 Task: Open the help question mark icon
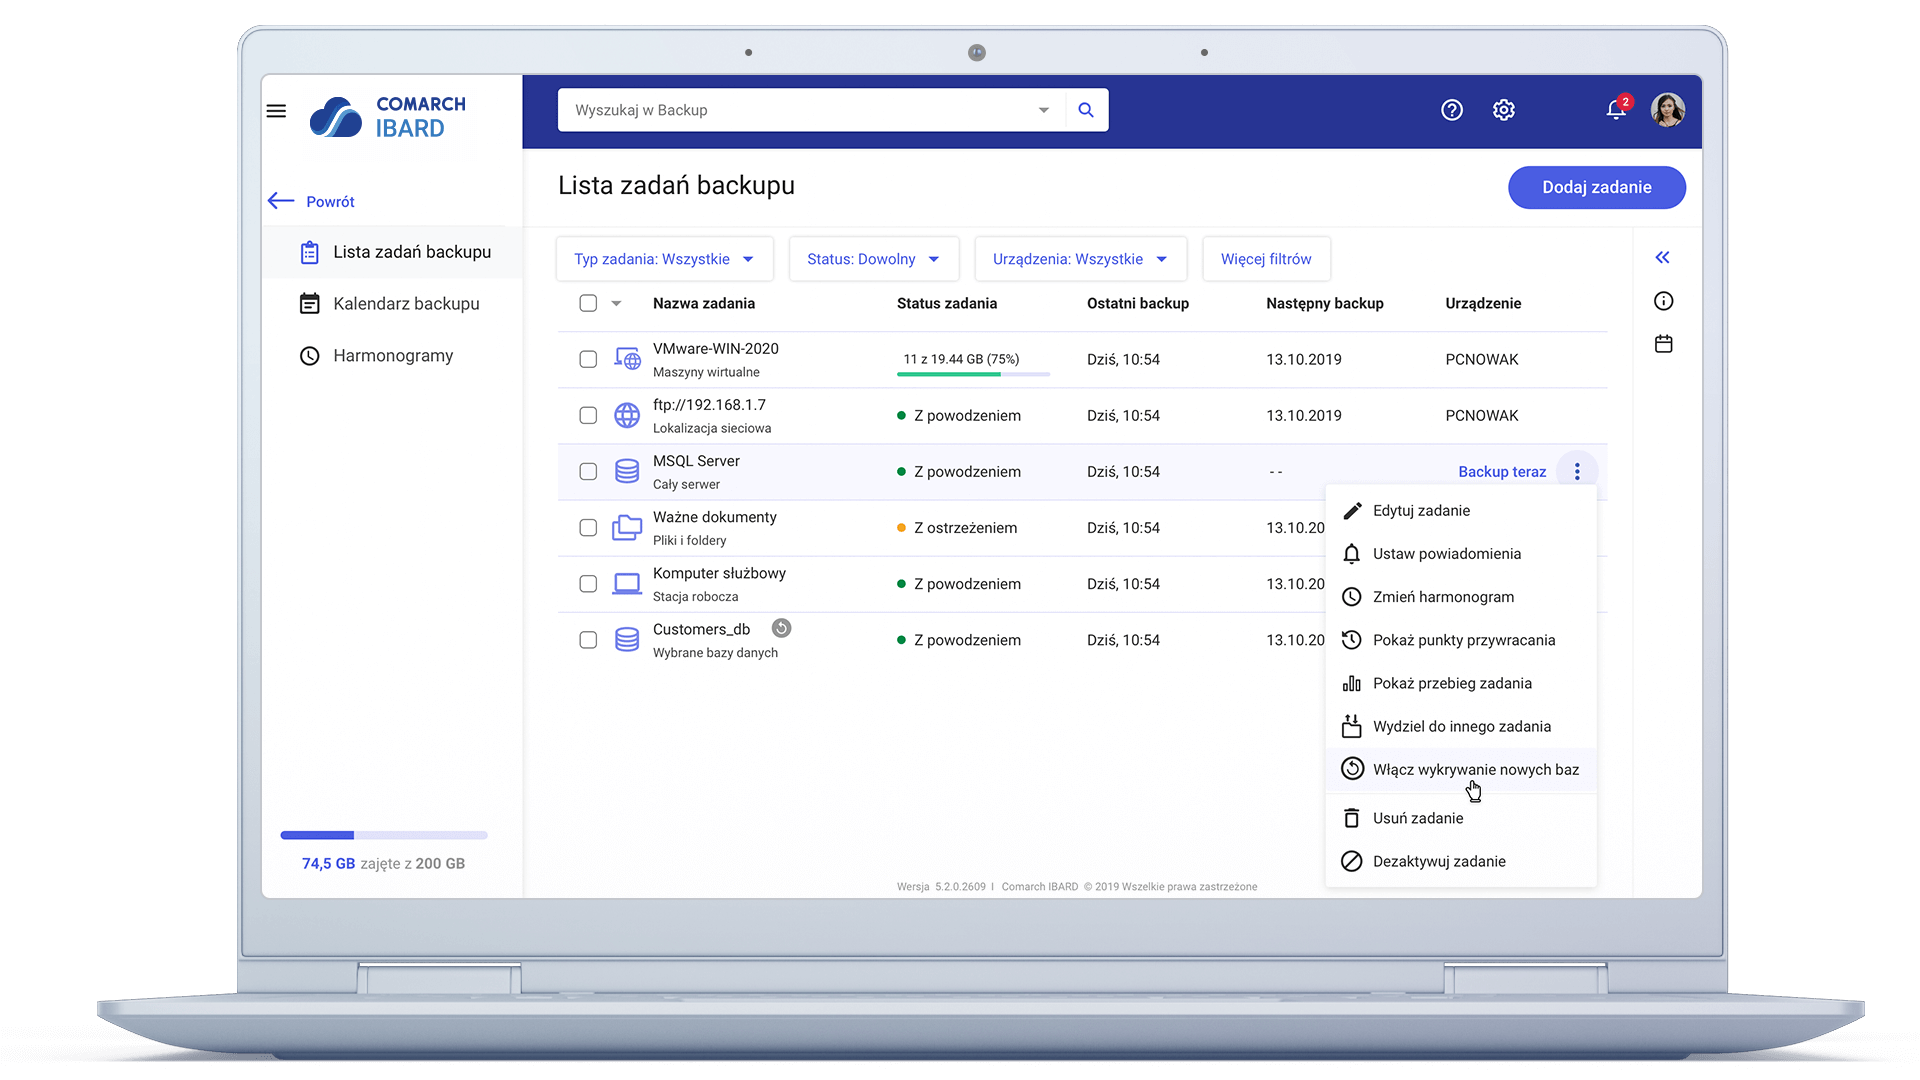pyautogui.click(x=1452, y=110)
